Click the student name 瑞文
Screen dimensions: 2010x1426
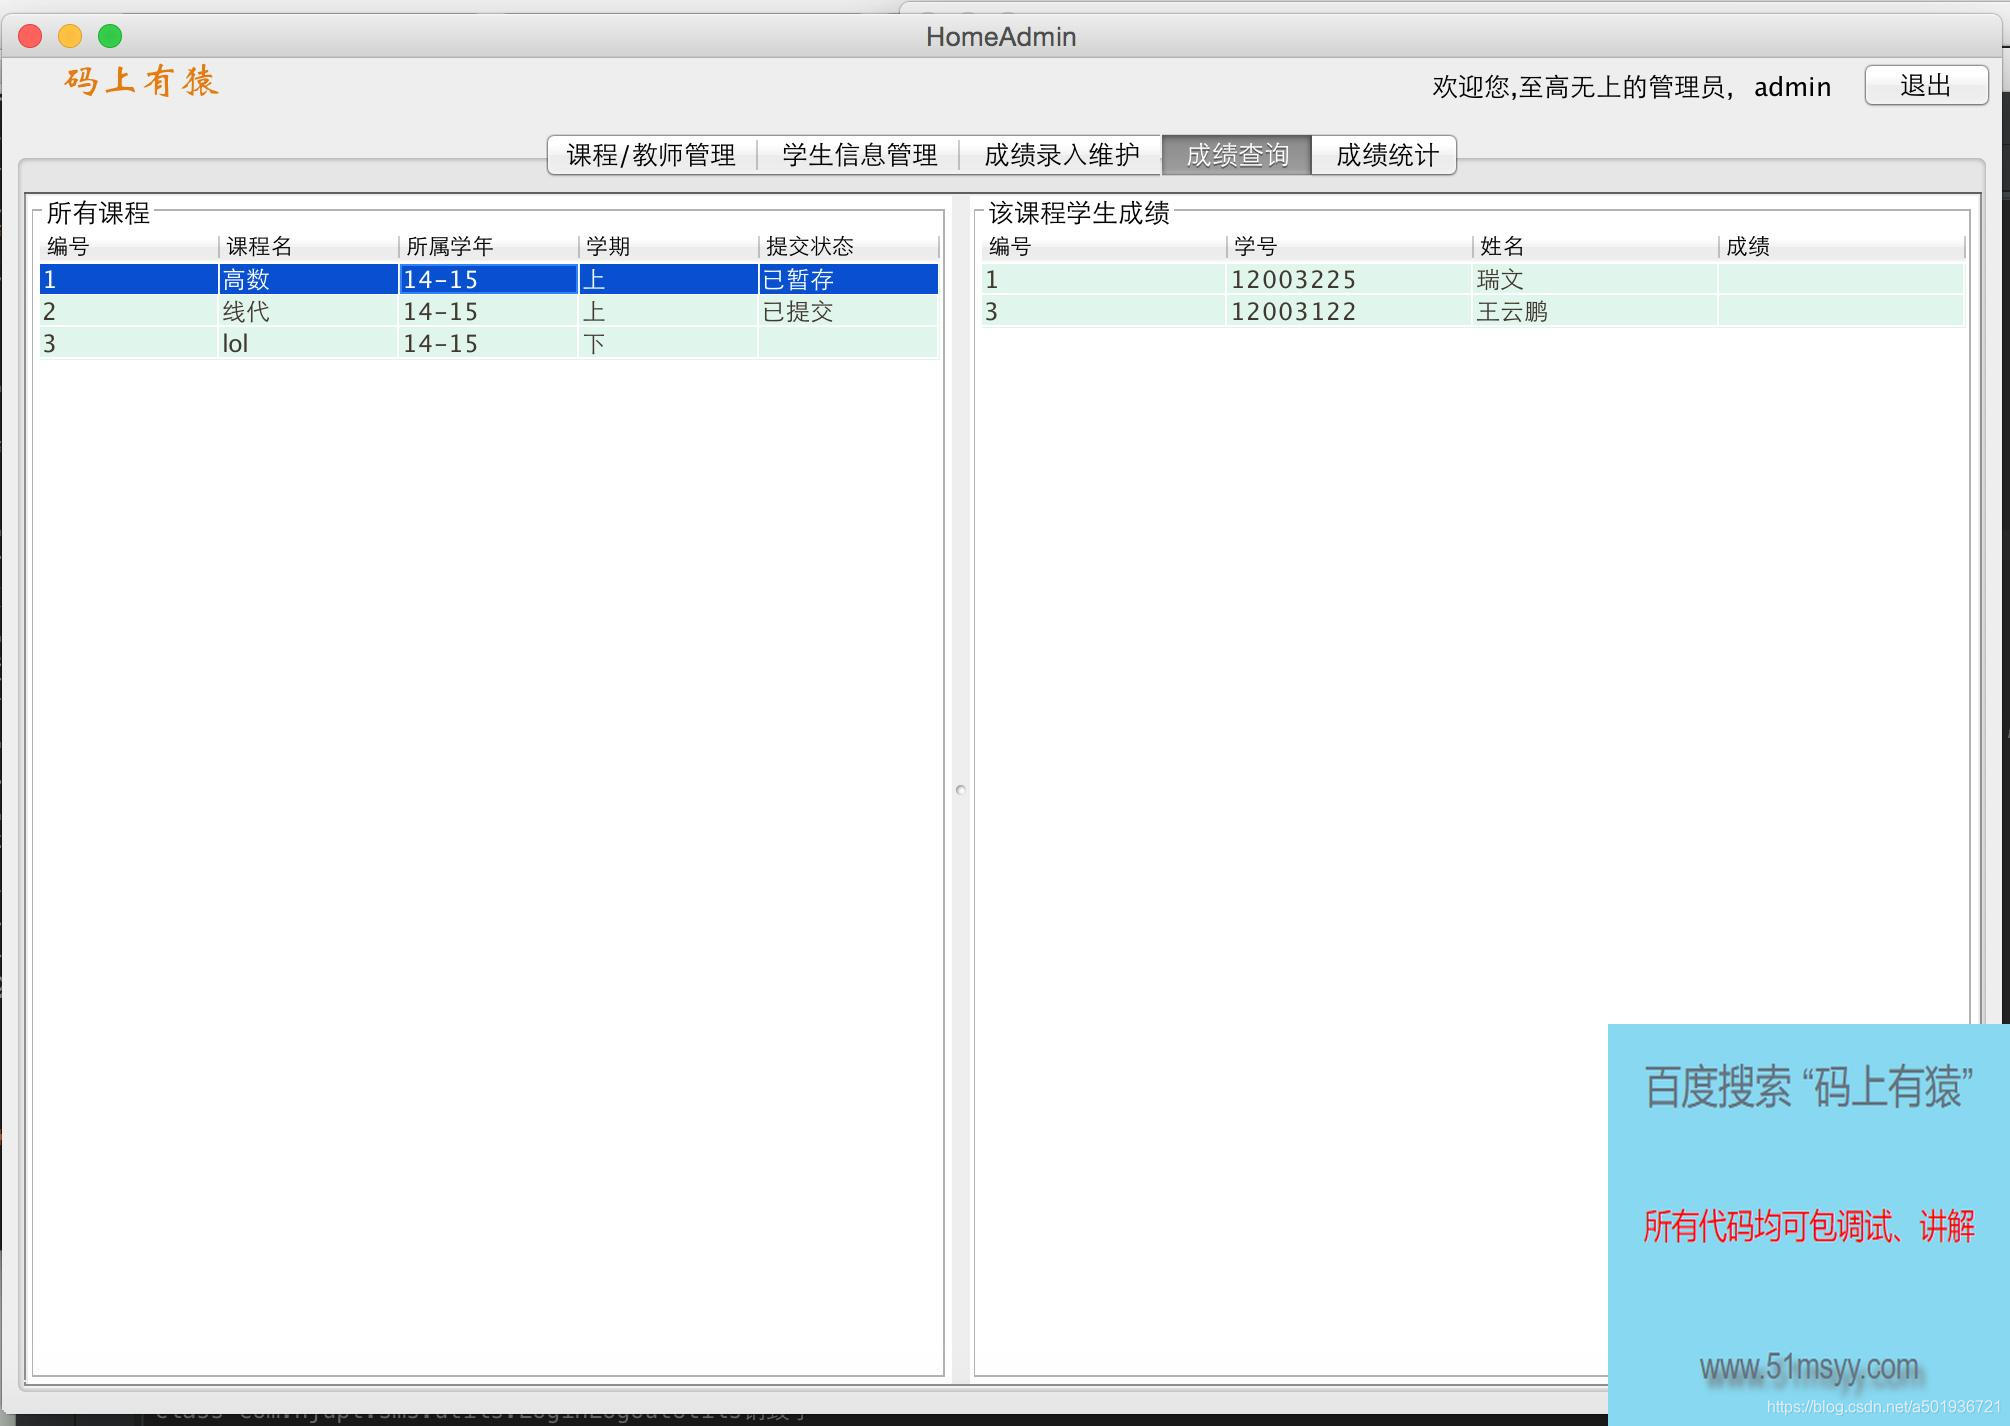1596,279
